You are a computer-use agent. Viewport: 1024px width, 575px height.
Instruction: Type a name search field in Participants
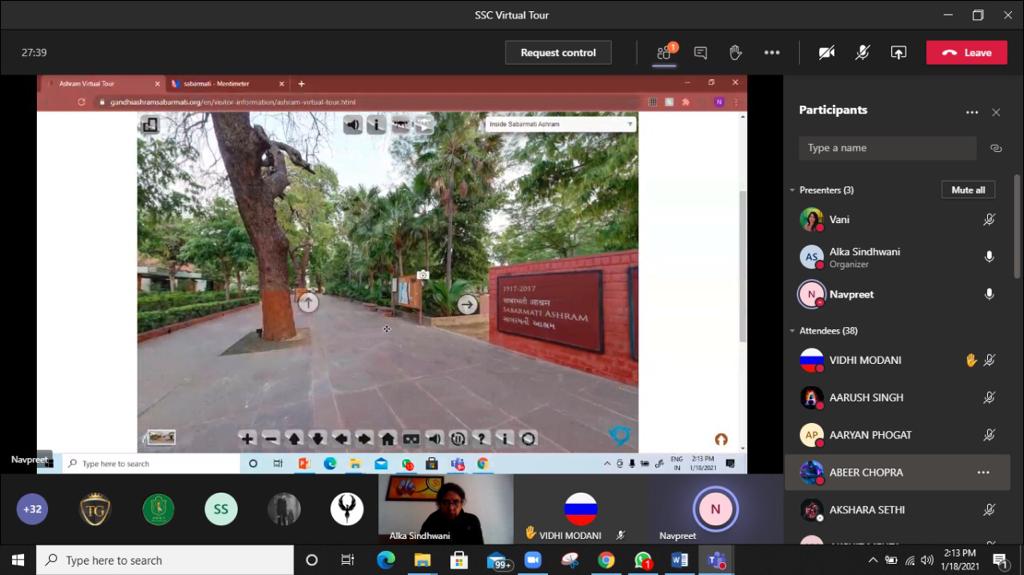pos(887,148)
